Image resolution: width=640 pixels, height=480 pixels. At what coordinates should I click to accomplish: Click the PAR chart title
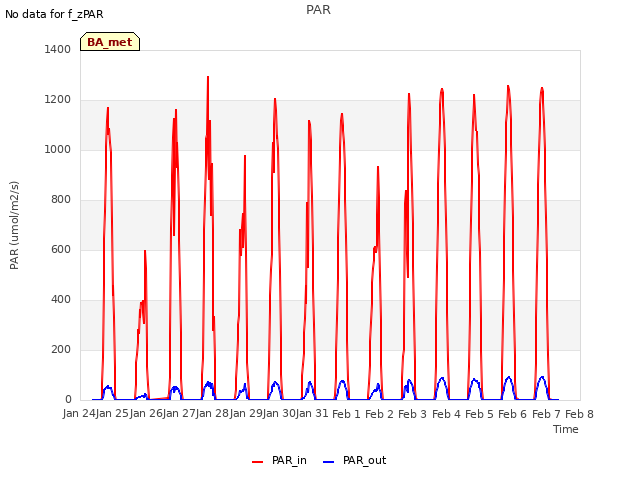318,10
